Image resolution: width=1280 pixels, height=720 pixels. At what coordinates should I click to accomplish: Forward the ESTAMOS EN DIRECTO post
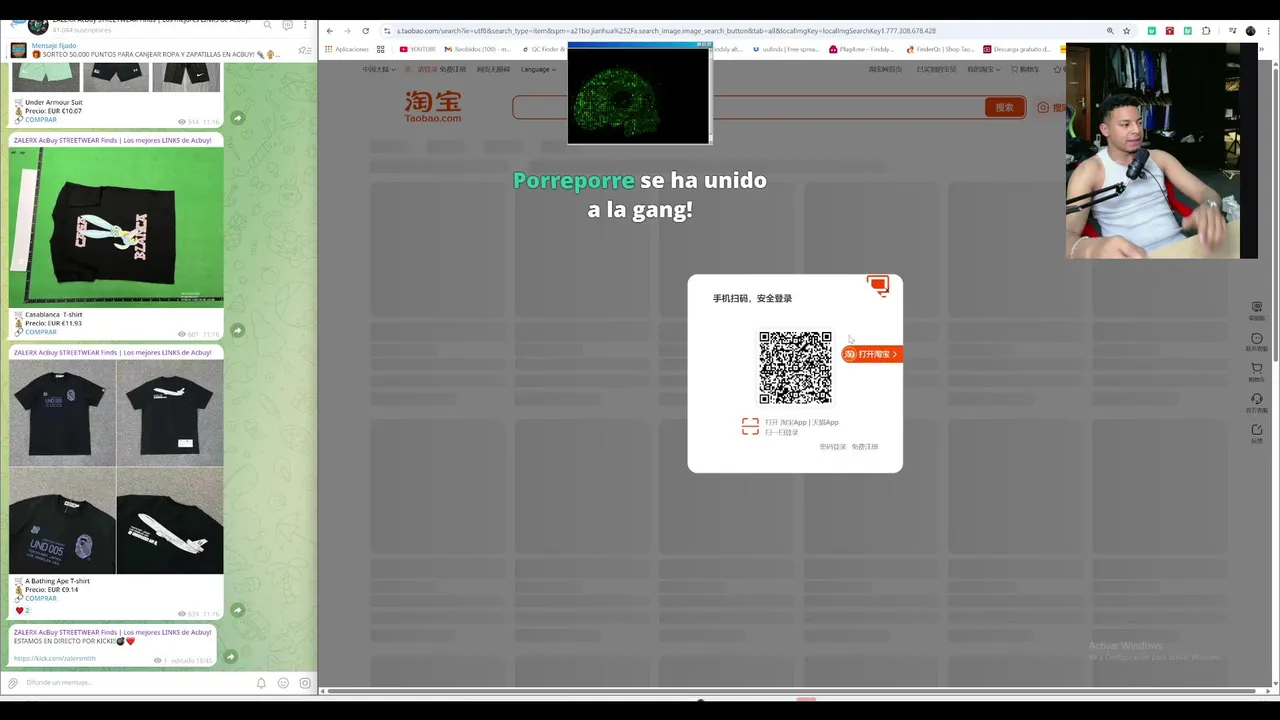pos(230,656)
